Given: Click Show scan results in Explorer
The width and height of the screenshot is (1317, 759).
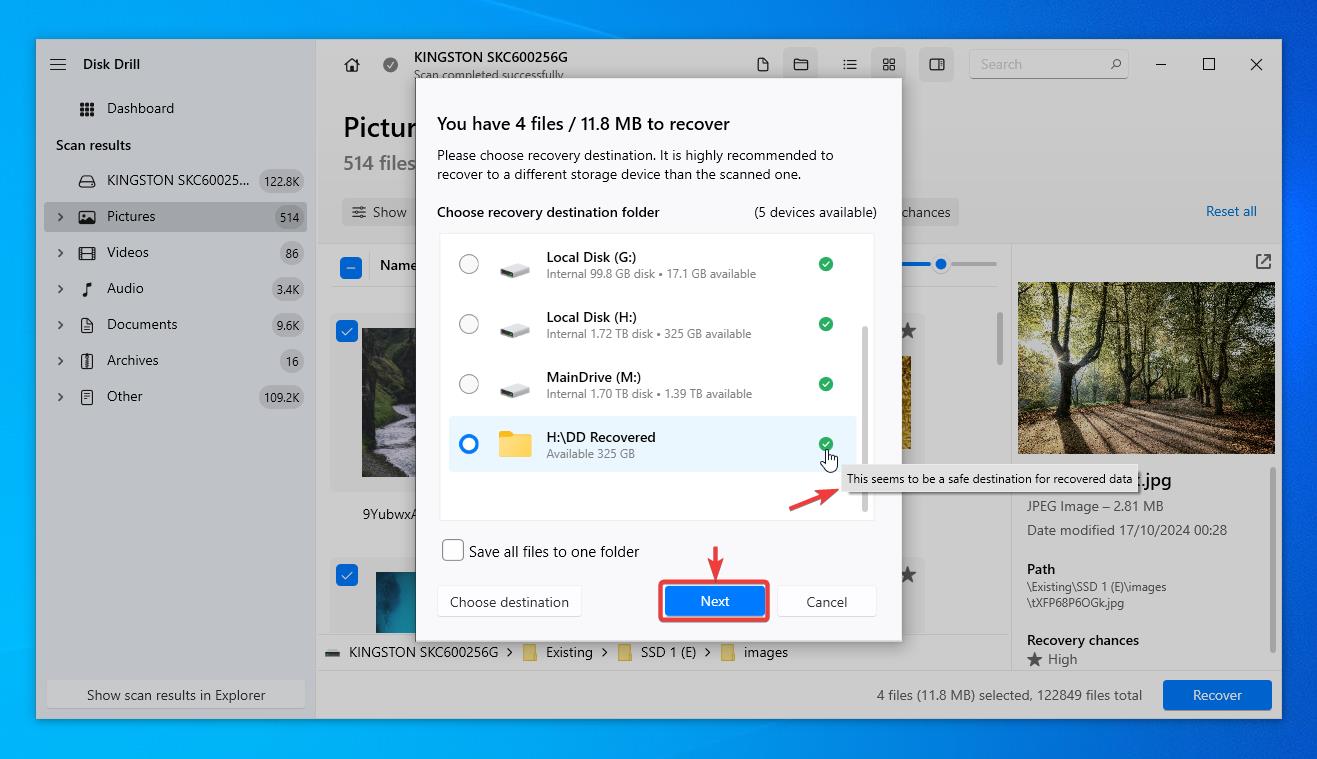Looking at the screenshot, I should point(176,695).
